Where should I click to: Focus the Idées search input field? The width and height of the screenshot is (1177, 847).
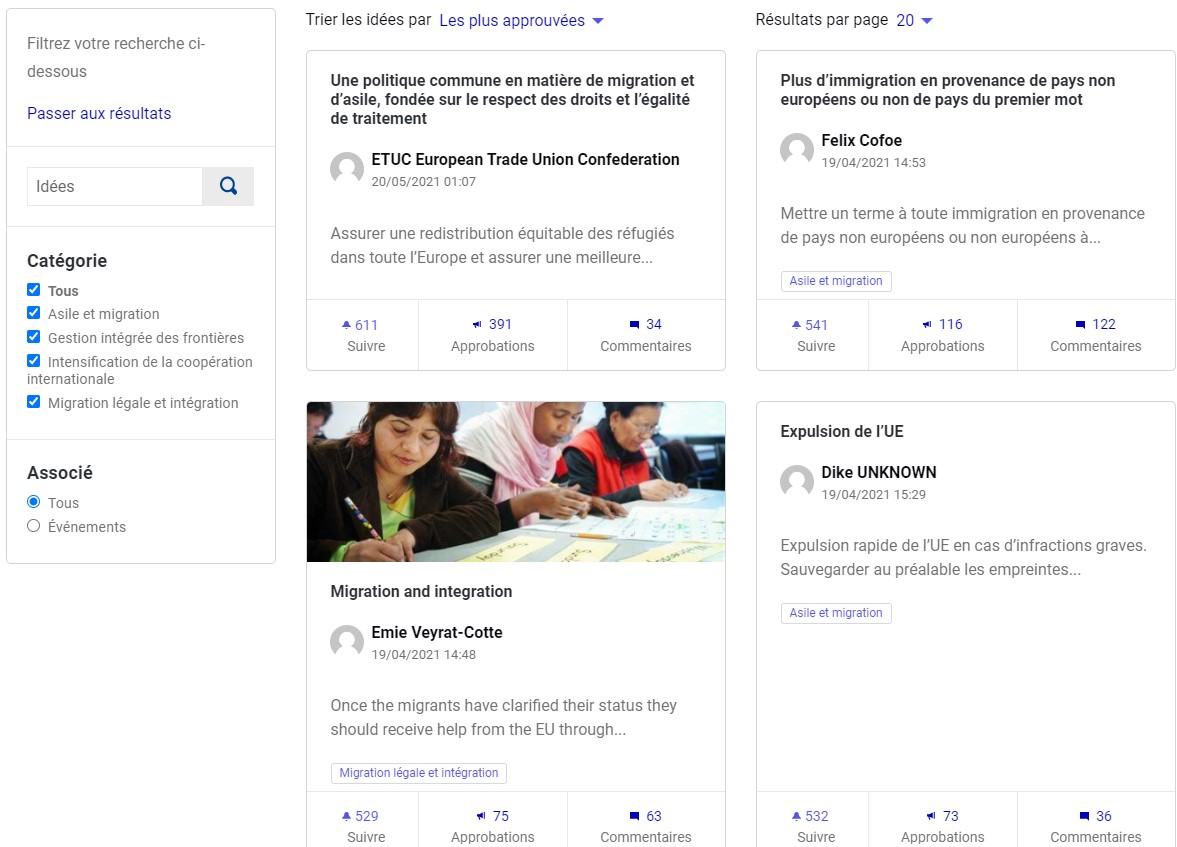115,186
